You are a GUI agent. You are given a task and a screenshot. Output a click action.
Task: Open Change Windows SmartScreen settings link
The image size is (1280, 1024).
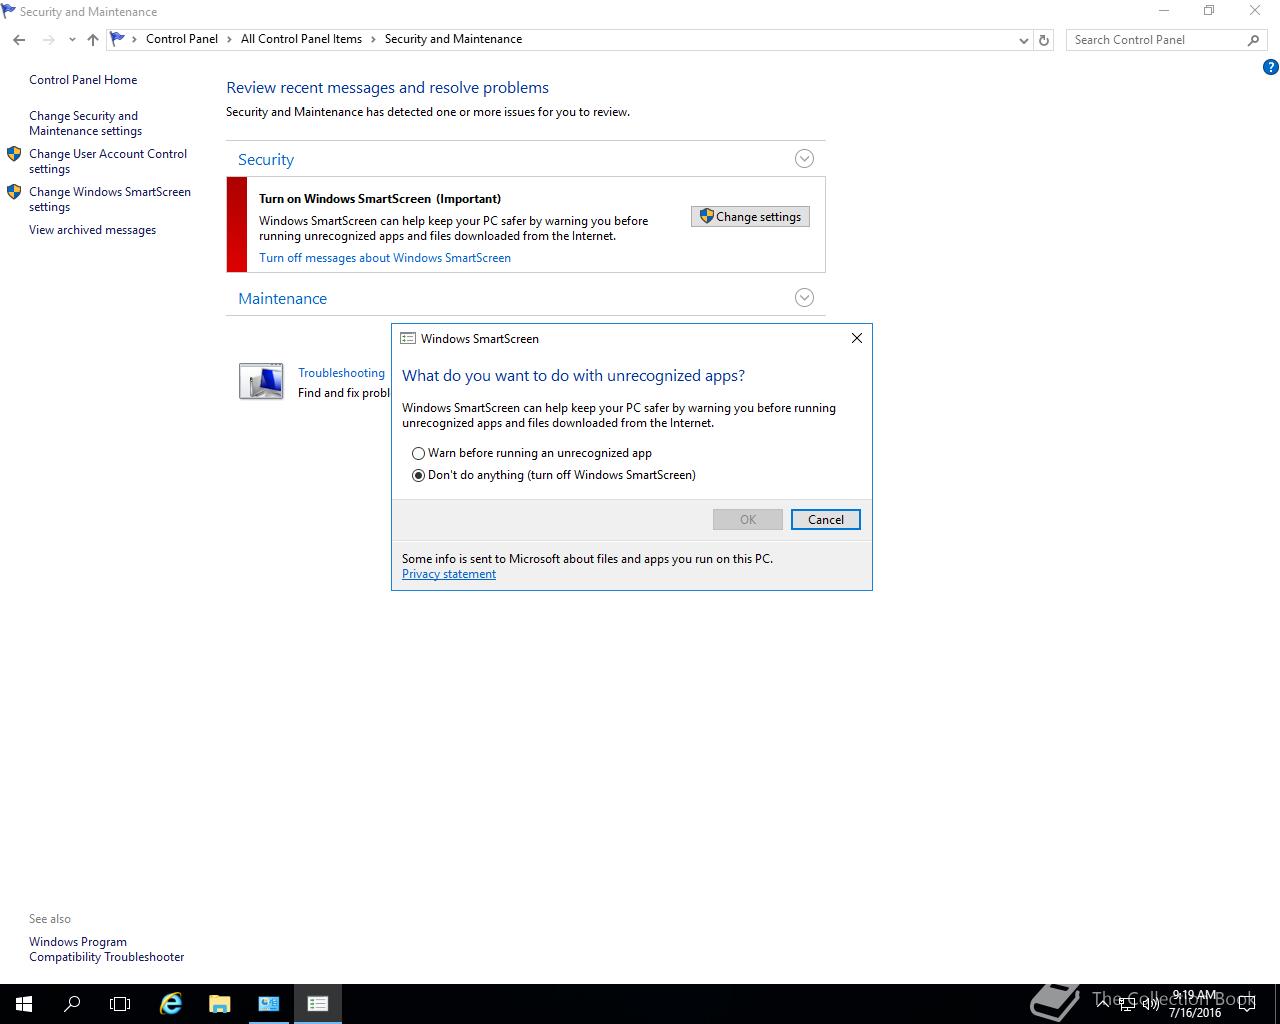pyautogui.click(x=110, y=199)
